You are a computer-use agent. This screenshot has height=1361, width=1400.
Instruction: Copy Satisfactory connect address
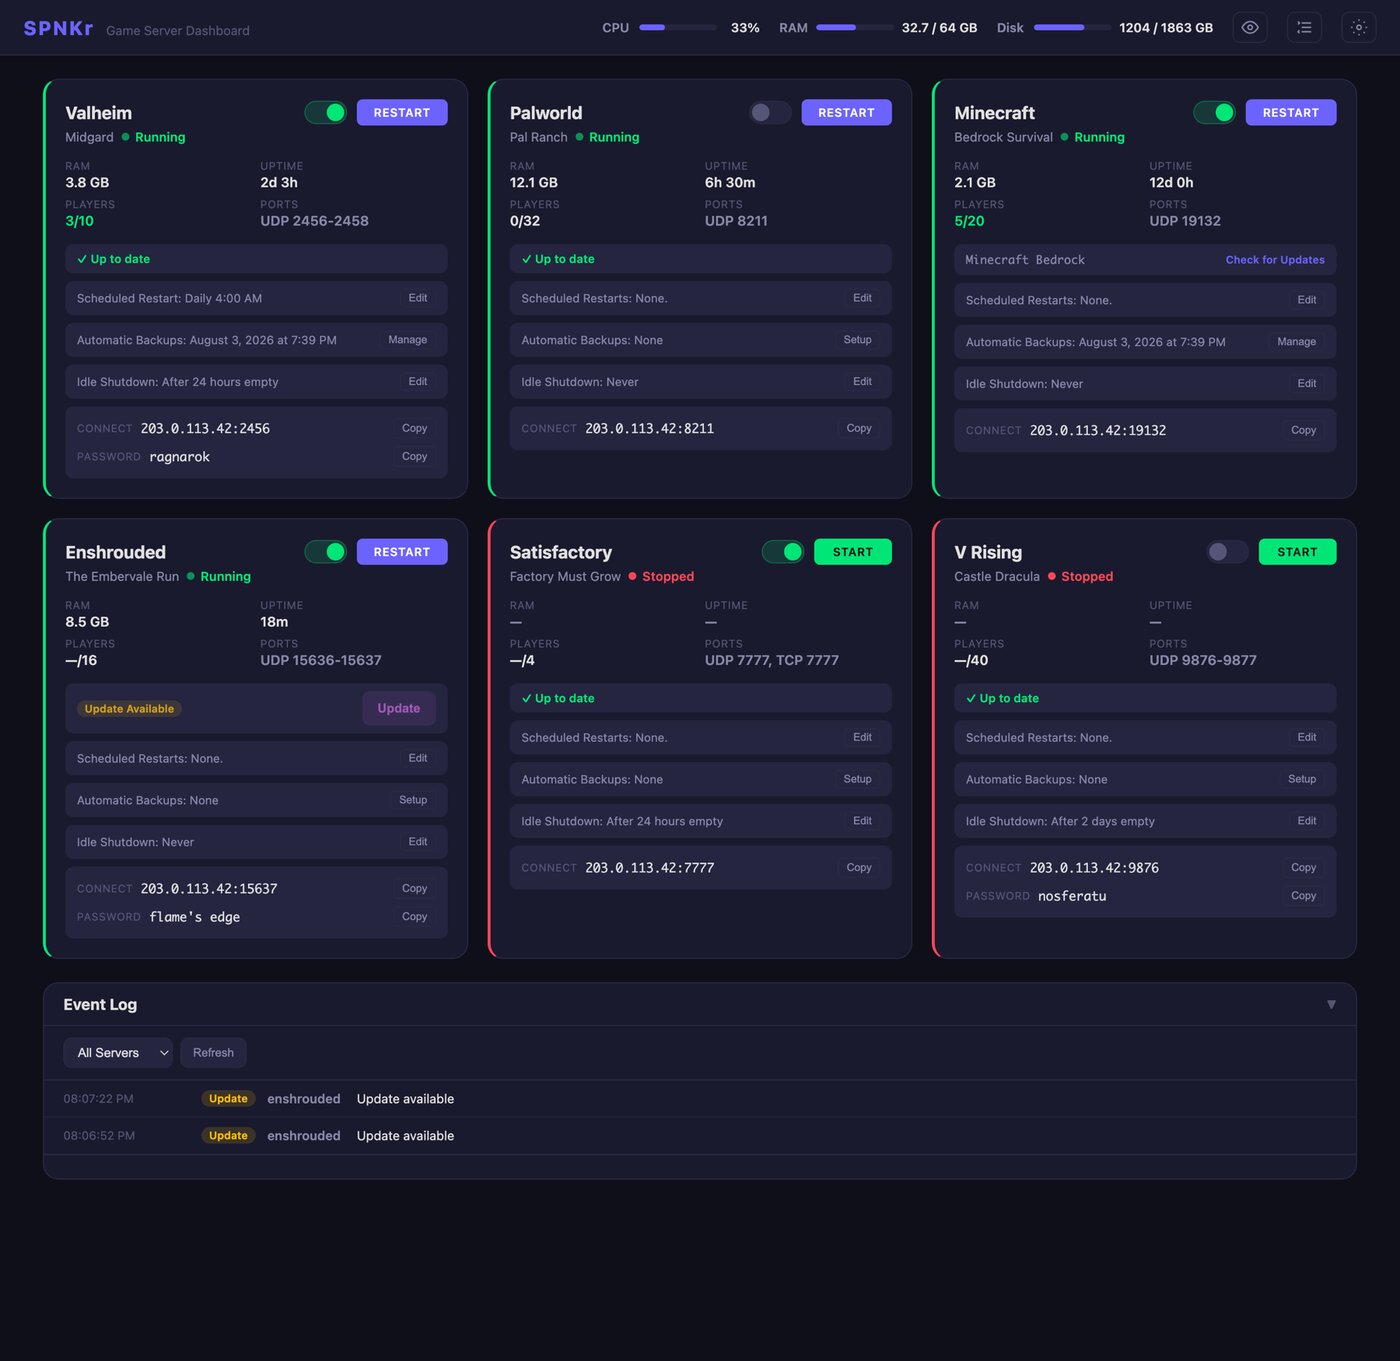tap(859, 868)
